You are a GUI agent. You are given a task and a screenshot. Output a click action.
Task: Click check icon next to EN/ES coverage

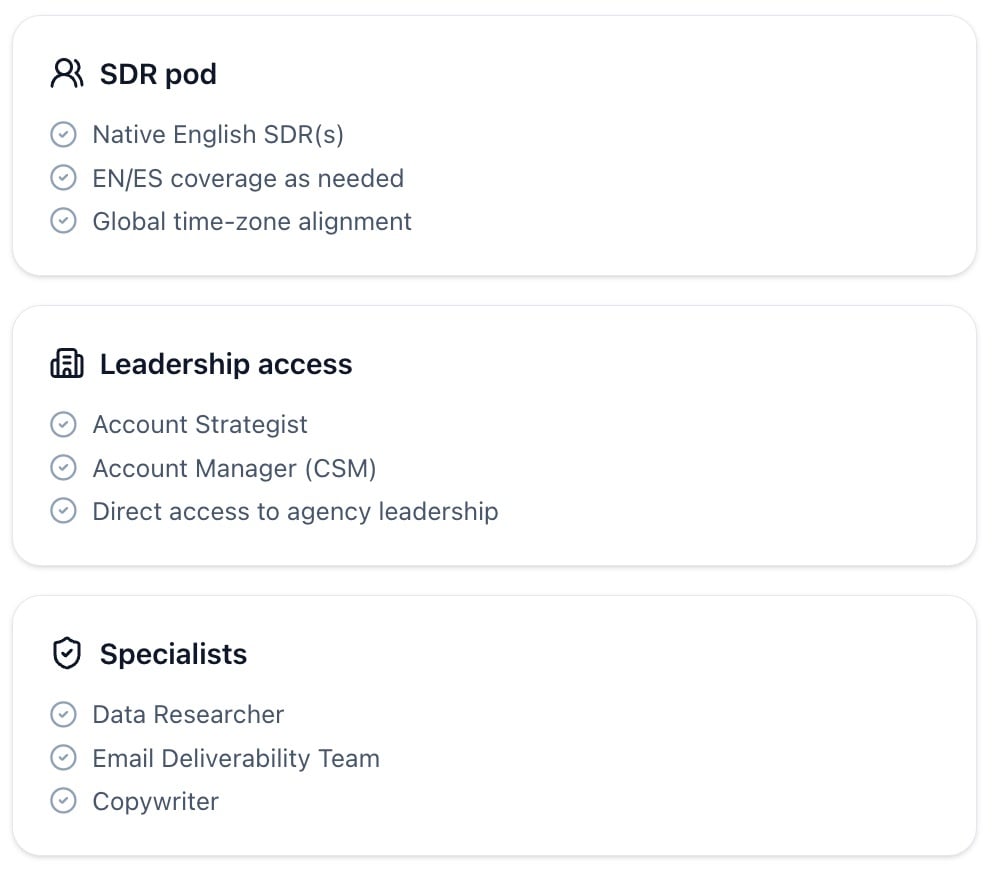click(63, 178)
